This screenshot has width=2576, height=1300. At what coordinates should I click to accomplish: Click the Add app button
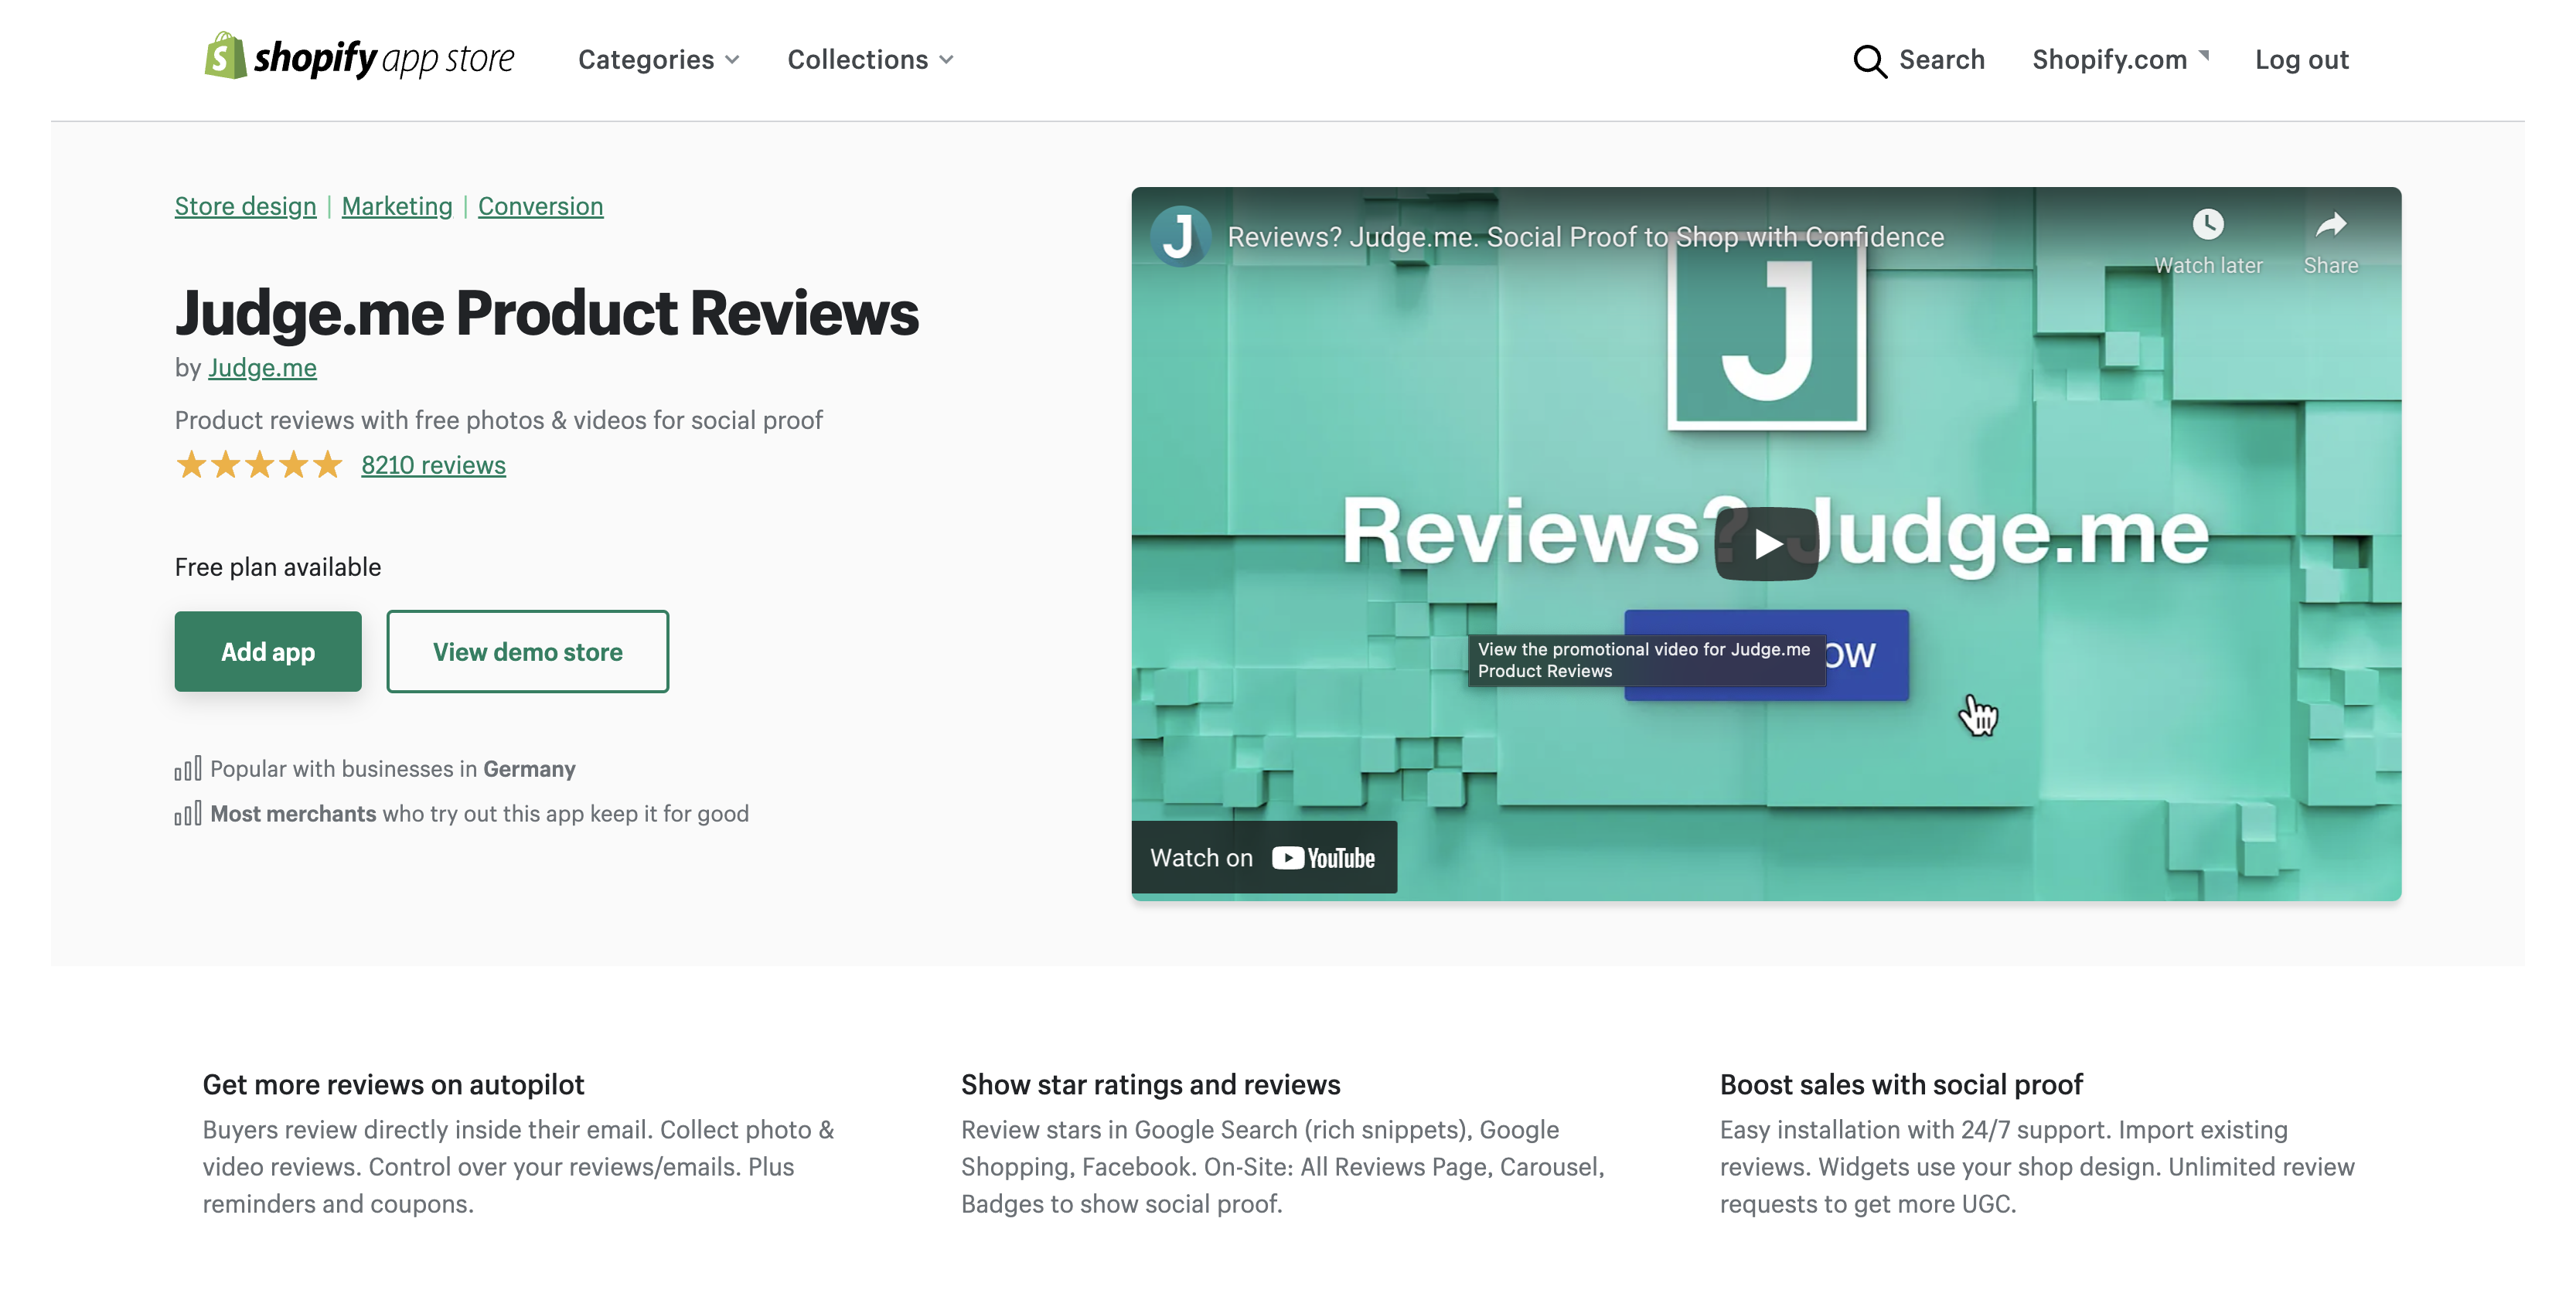(268, 652)
